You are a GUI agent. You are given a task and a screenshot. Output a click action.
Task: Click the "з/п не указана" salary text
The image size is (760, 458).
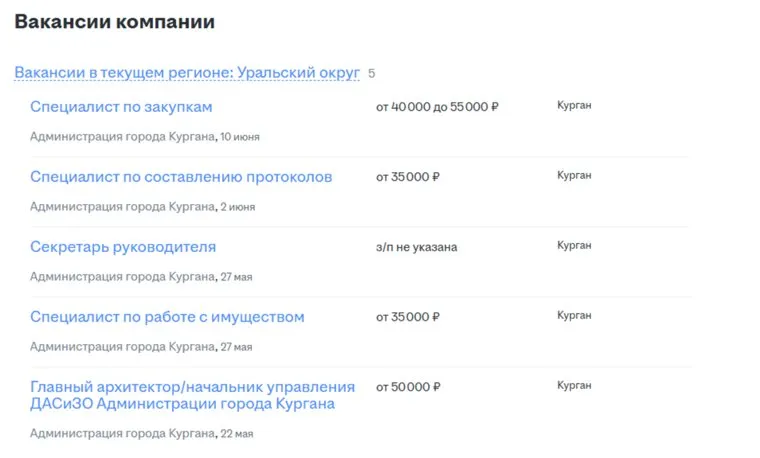click(x=416, y=247)
